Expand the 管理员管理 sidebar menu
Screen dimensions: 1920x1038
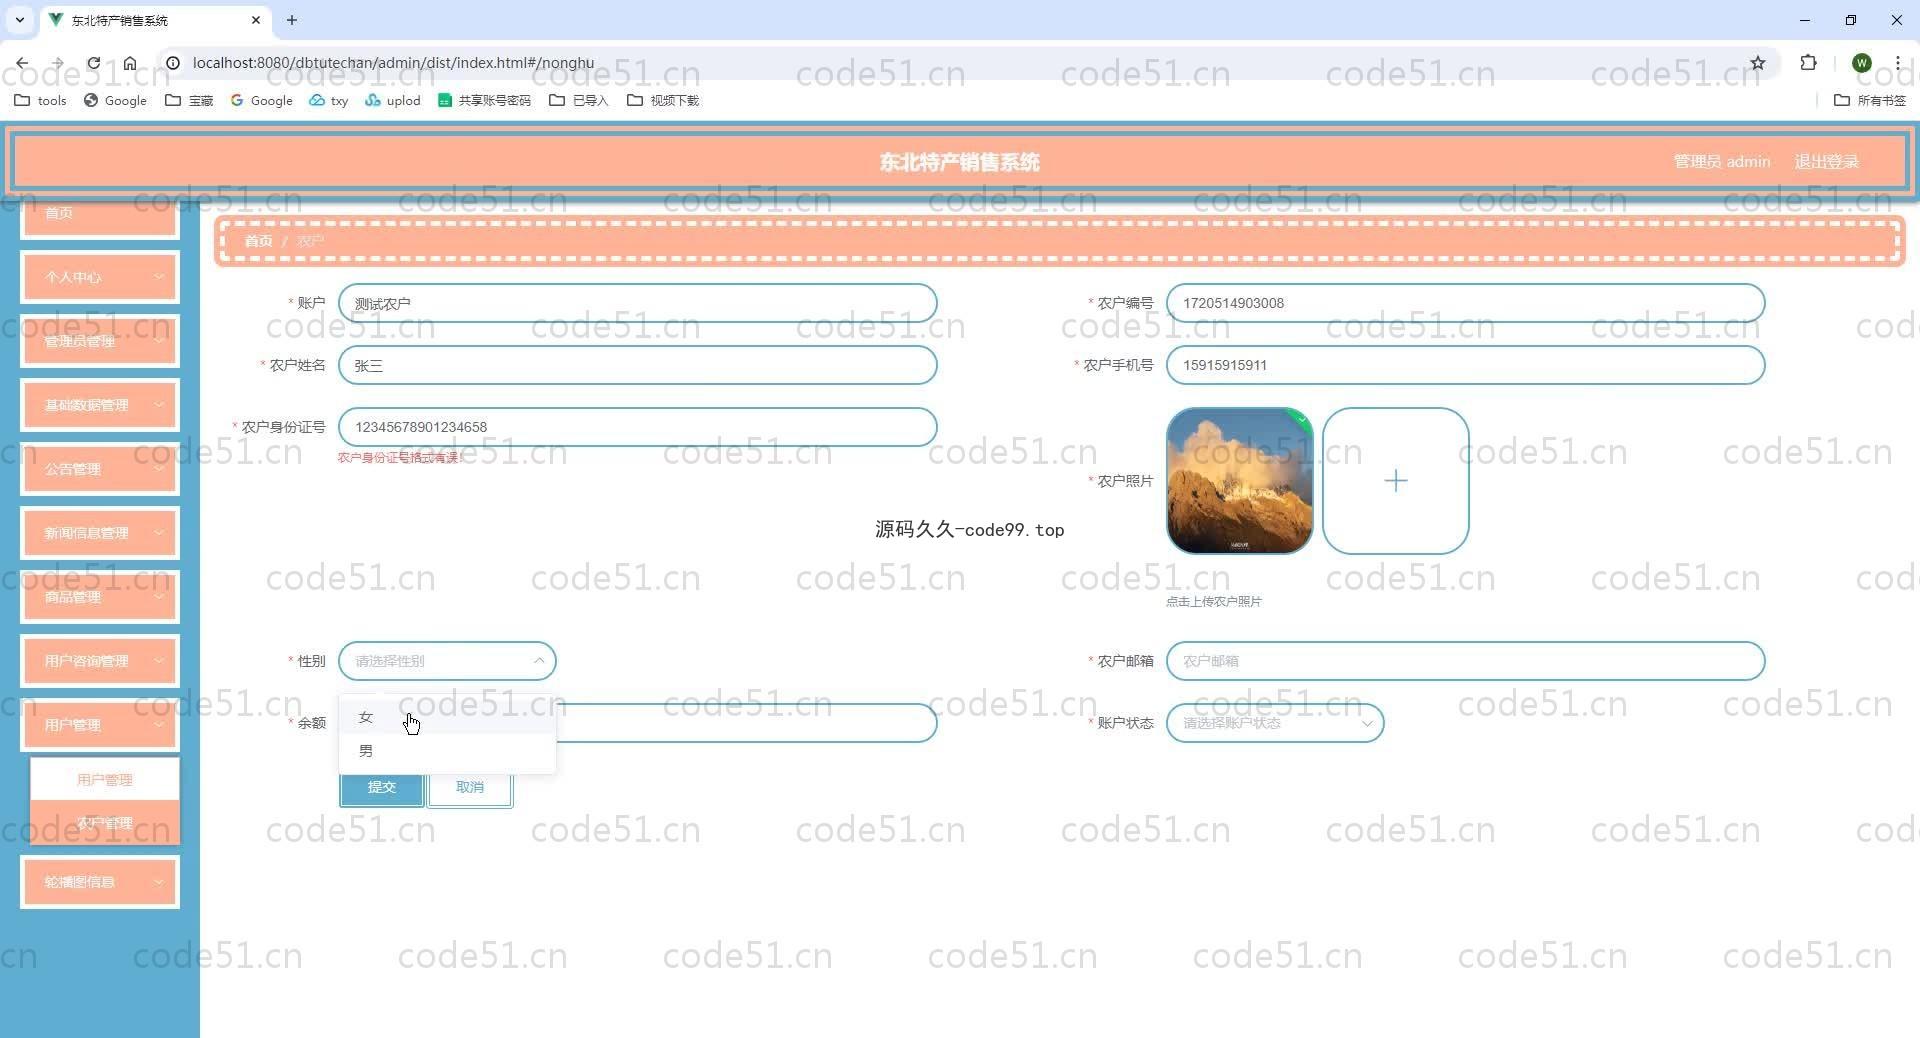(x=100, y=341)
